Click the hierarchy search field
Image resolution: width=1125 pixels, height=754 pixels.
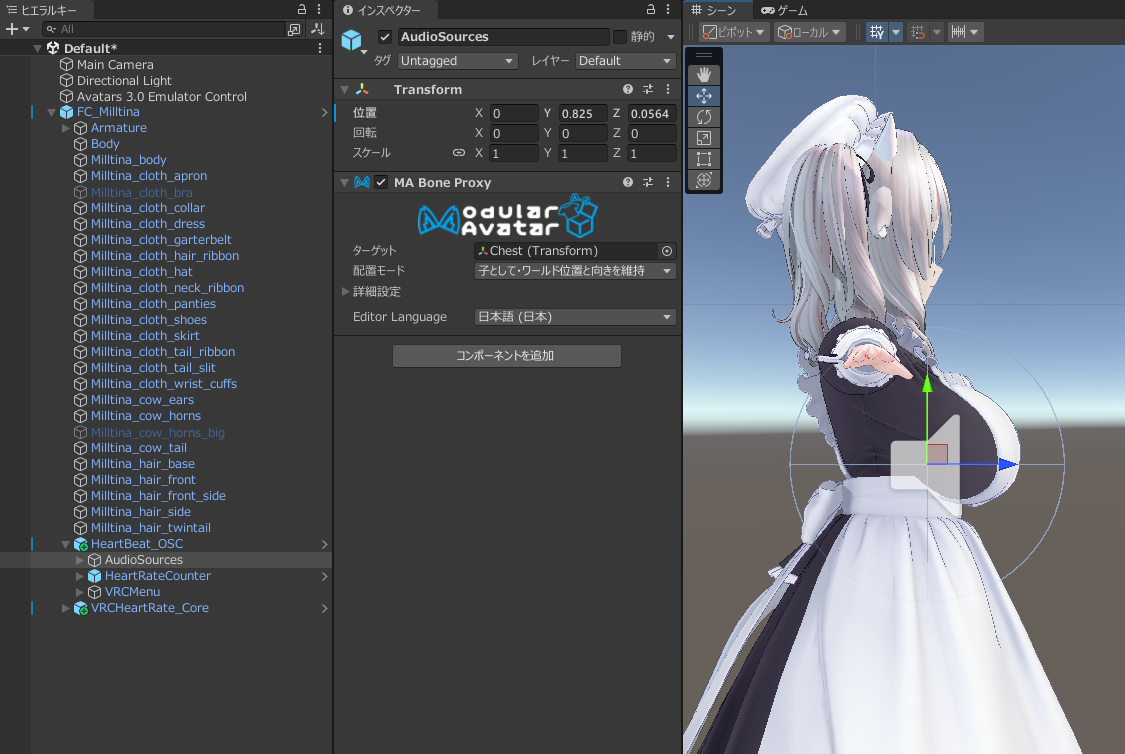(164, 29)
